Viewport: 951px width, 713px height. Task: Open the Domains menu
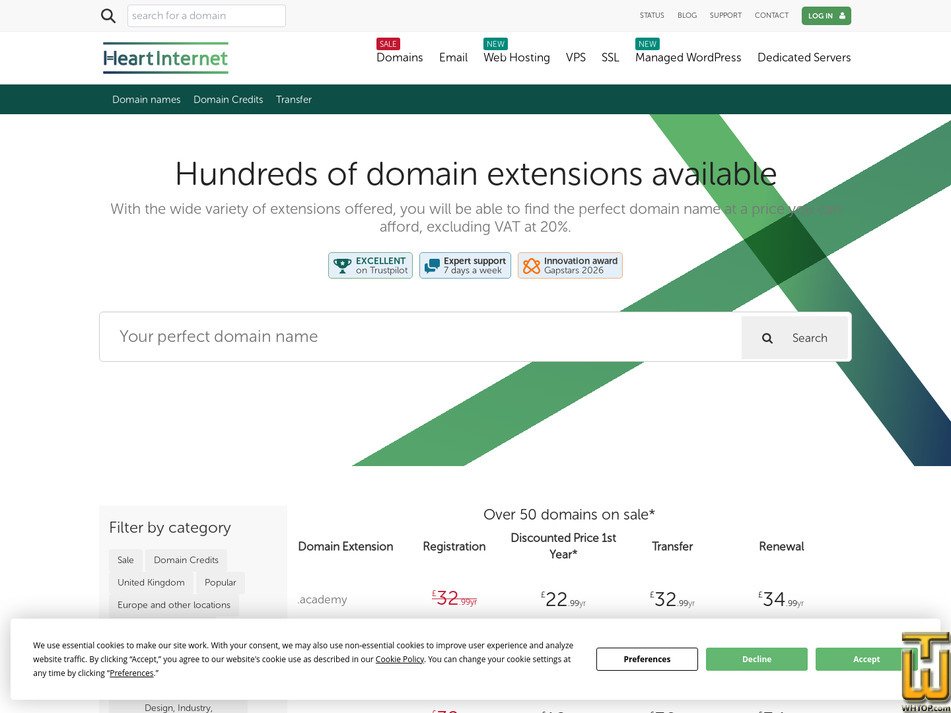[400, 58]
